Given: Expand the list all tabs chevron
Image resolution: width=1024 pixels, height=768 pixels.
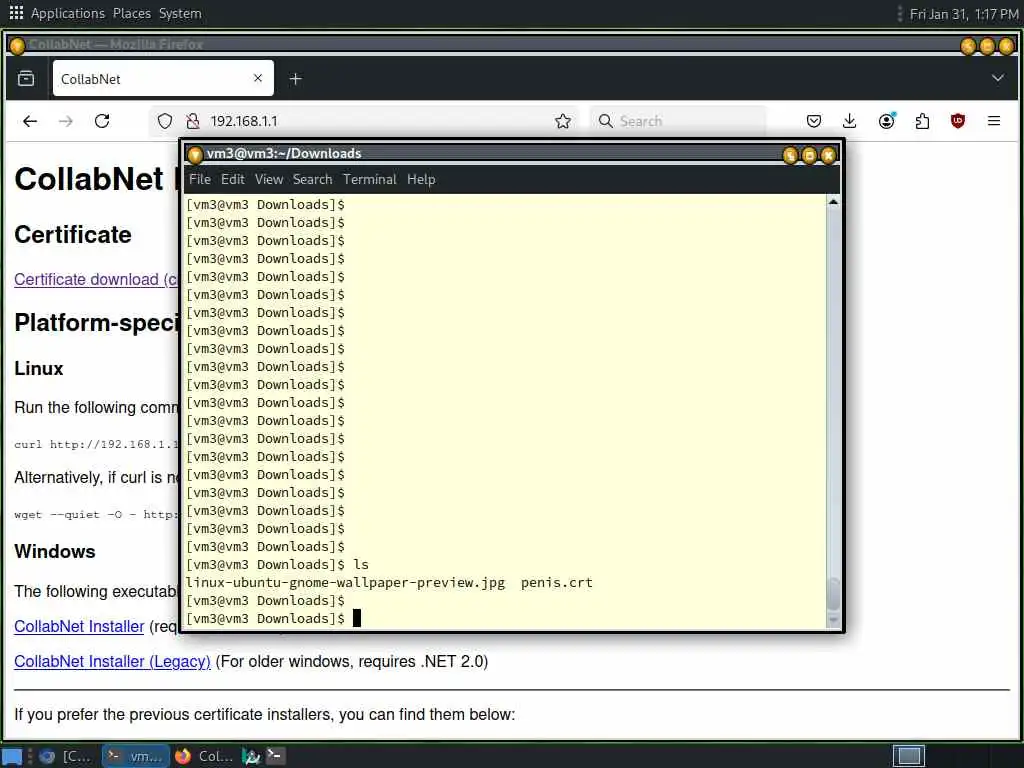Looking at the screenshot, I should [997, 78].
